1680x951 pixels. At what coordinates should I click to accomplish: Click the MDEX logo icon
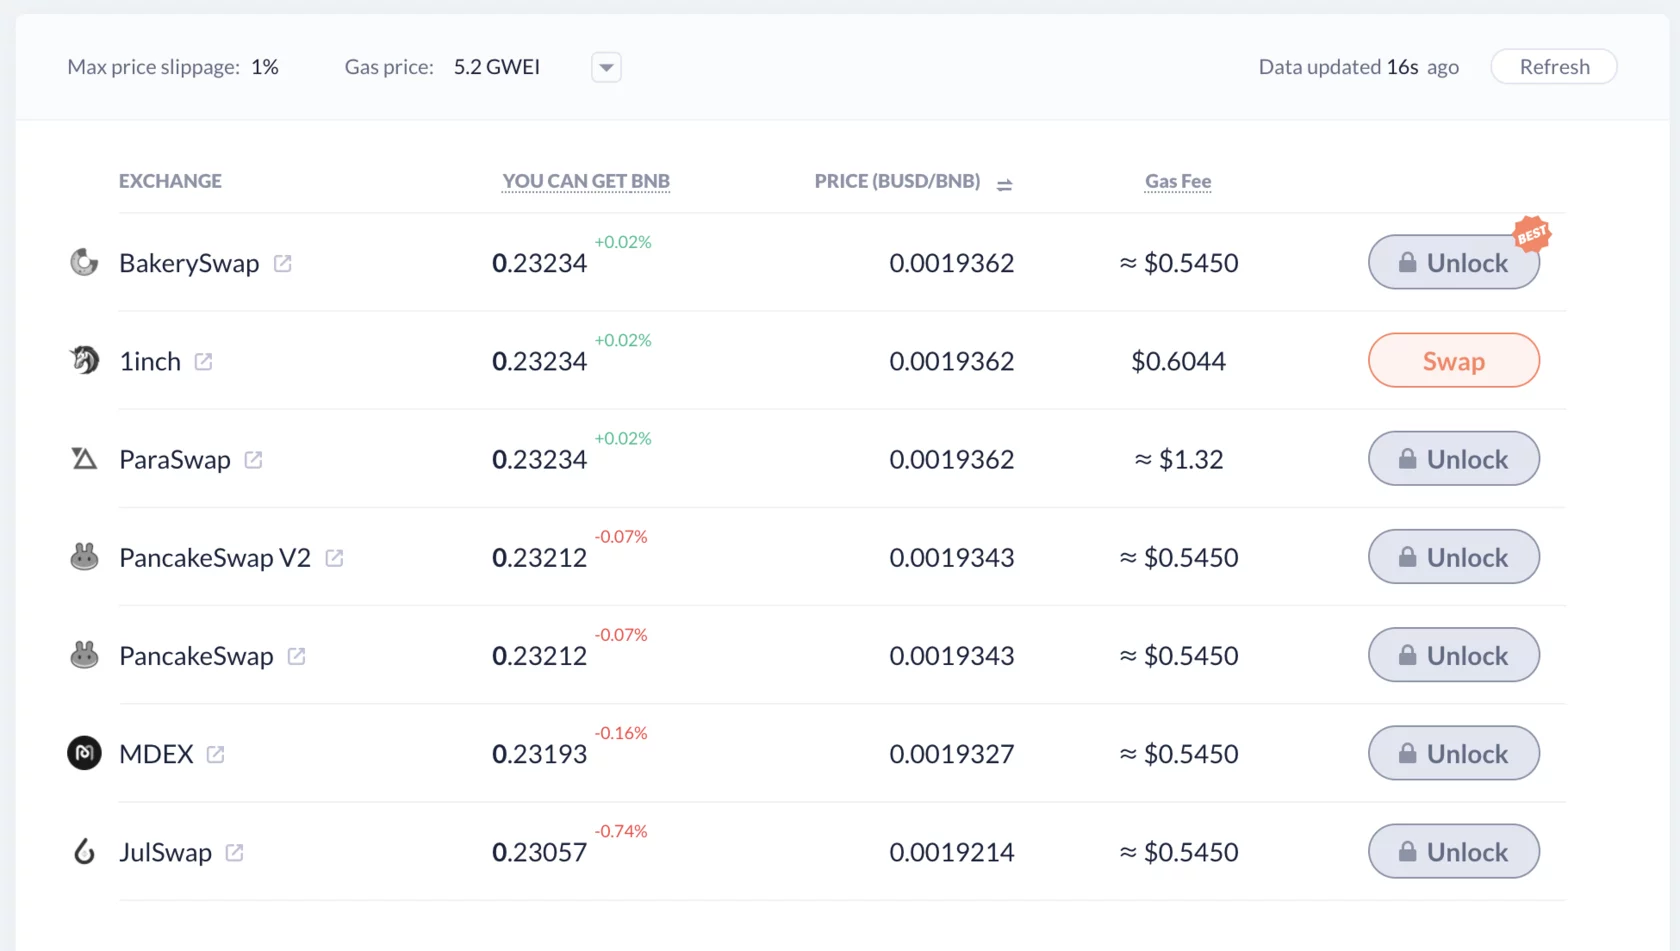tap(84, 753)
